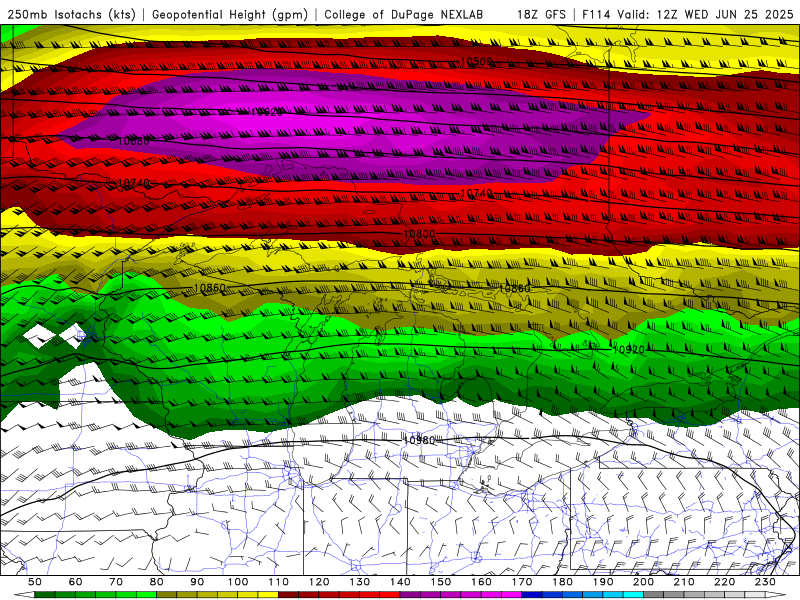
Task: Click the 90 value on the color scale
Action: [x=197, y=582]
